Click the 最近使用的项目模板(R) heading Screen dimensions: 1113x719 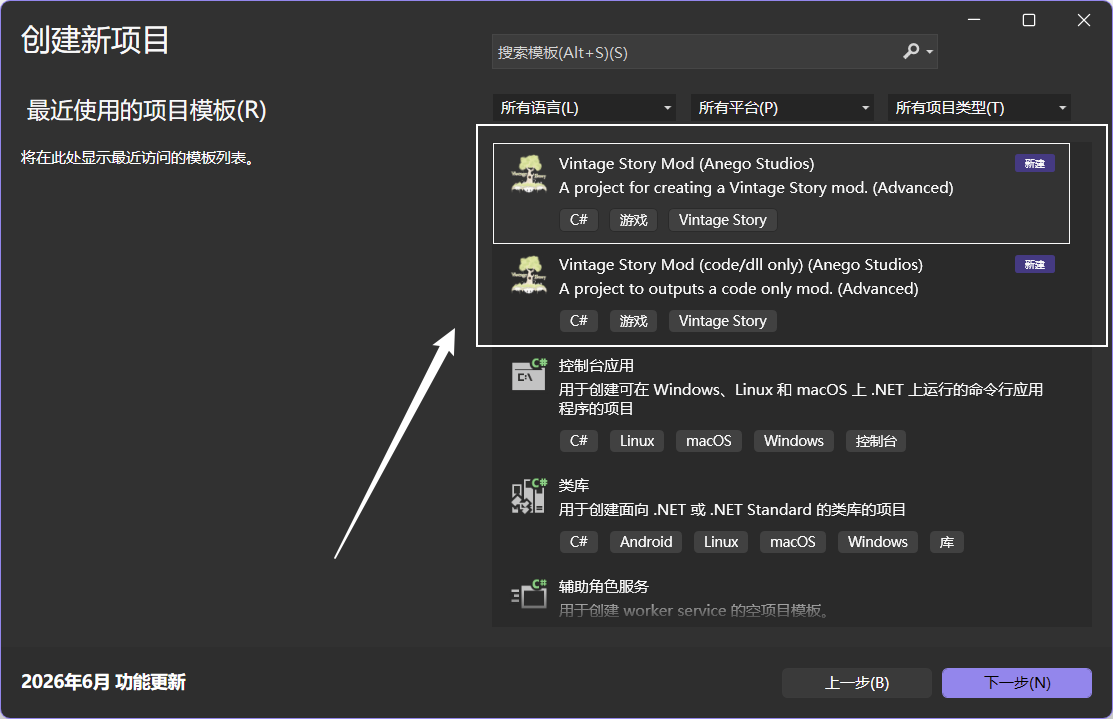pos(146,110)
